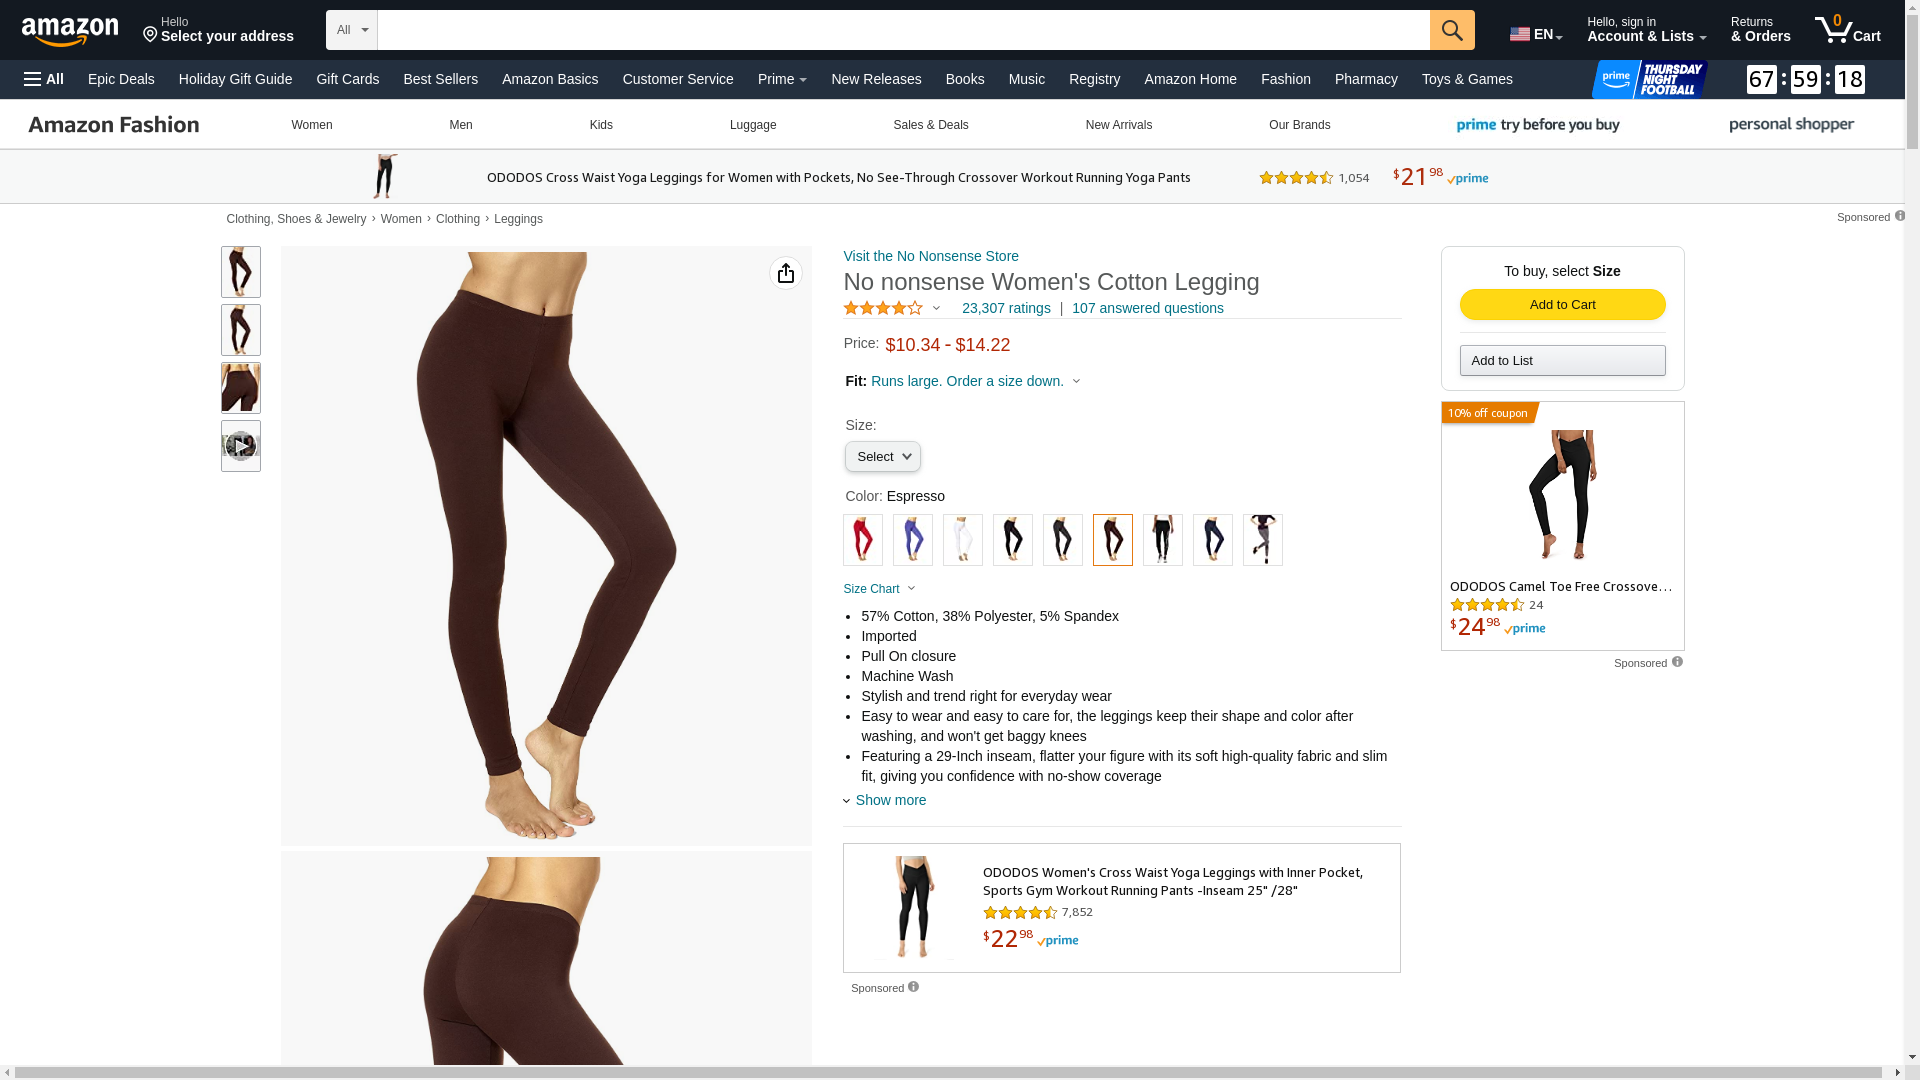This screenshot has width=1920, height=1080.
Task: Click the Add to Cart button
Action: pos(1562,305)
